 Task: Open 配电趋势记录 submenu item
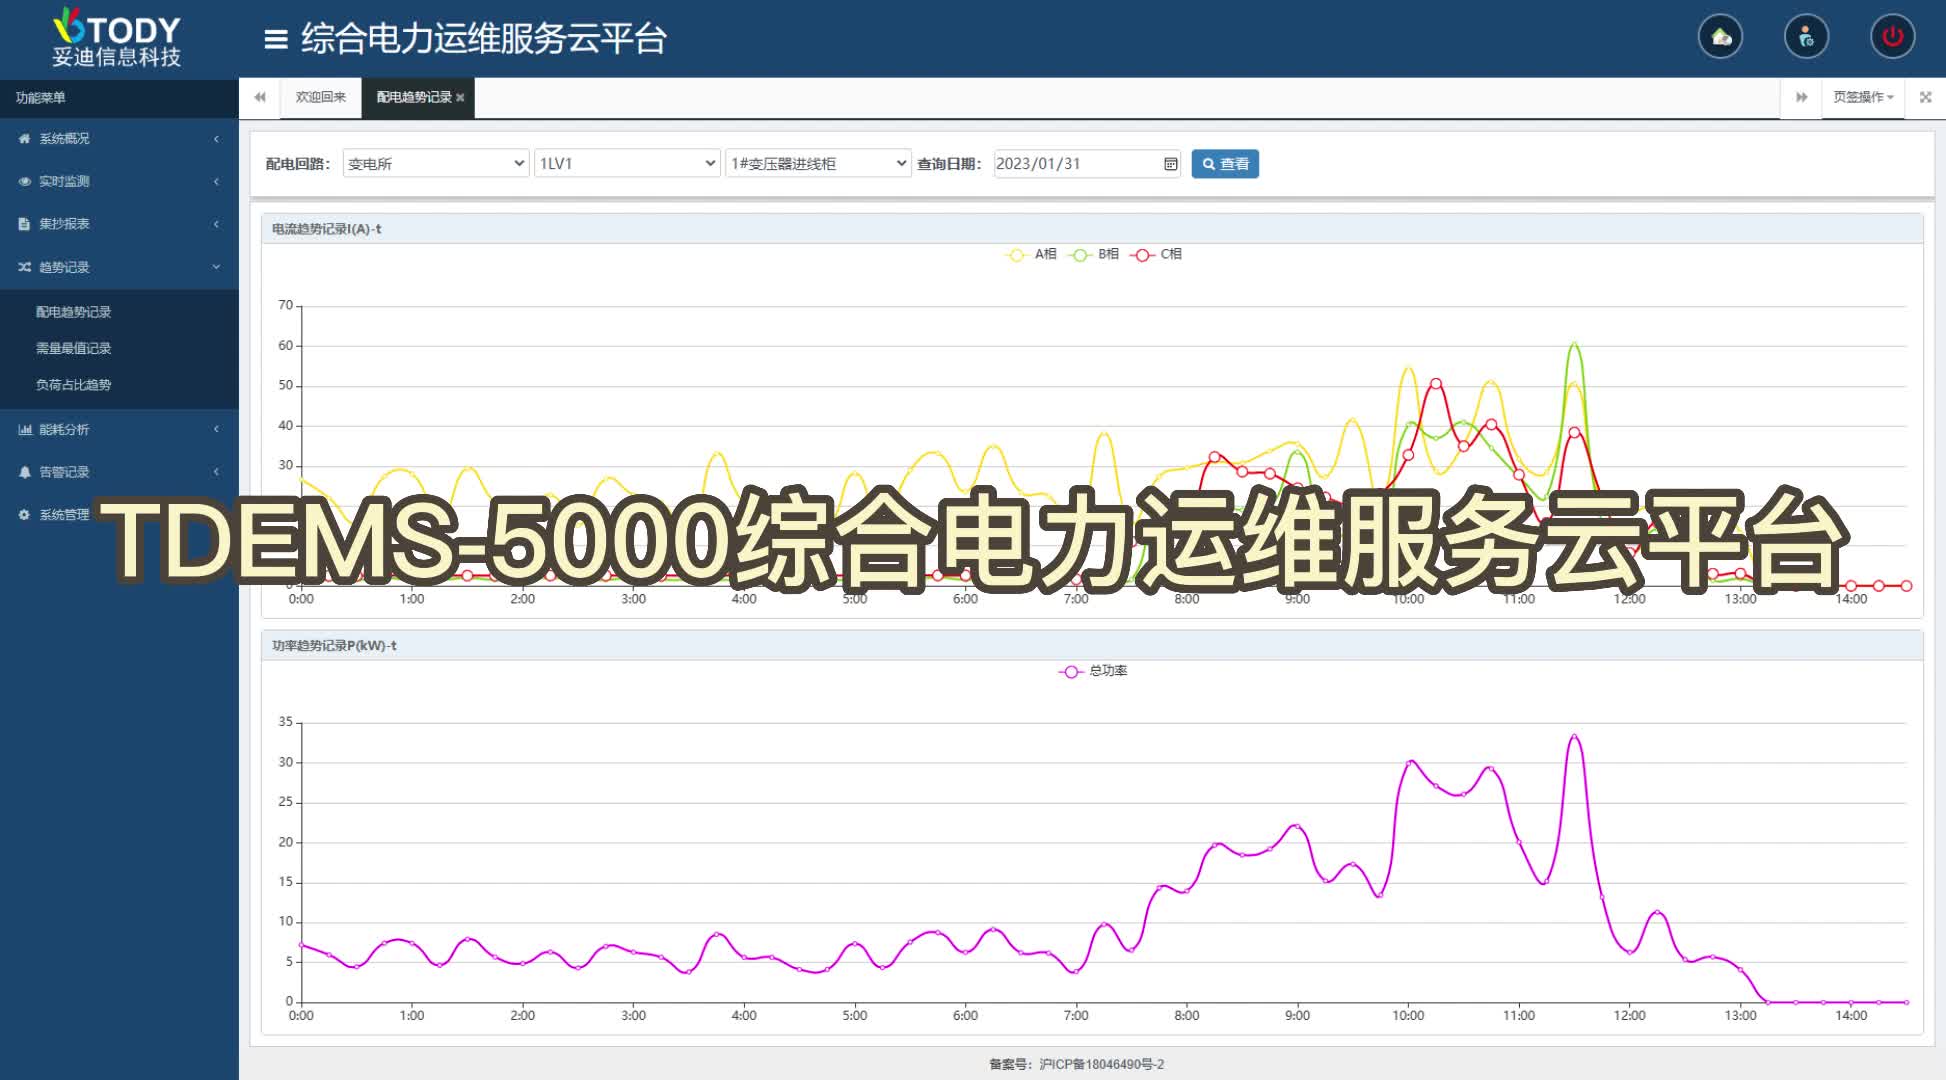point(74,312)
